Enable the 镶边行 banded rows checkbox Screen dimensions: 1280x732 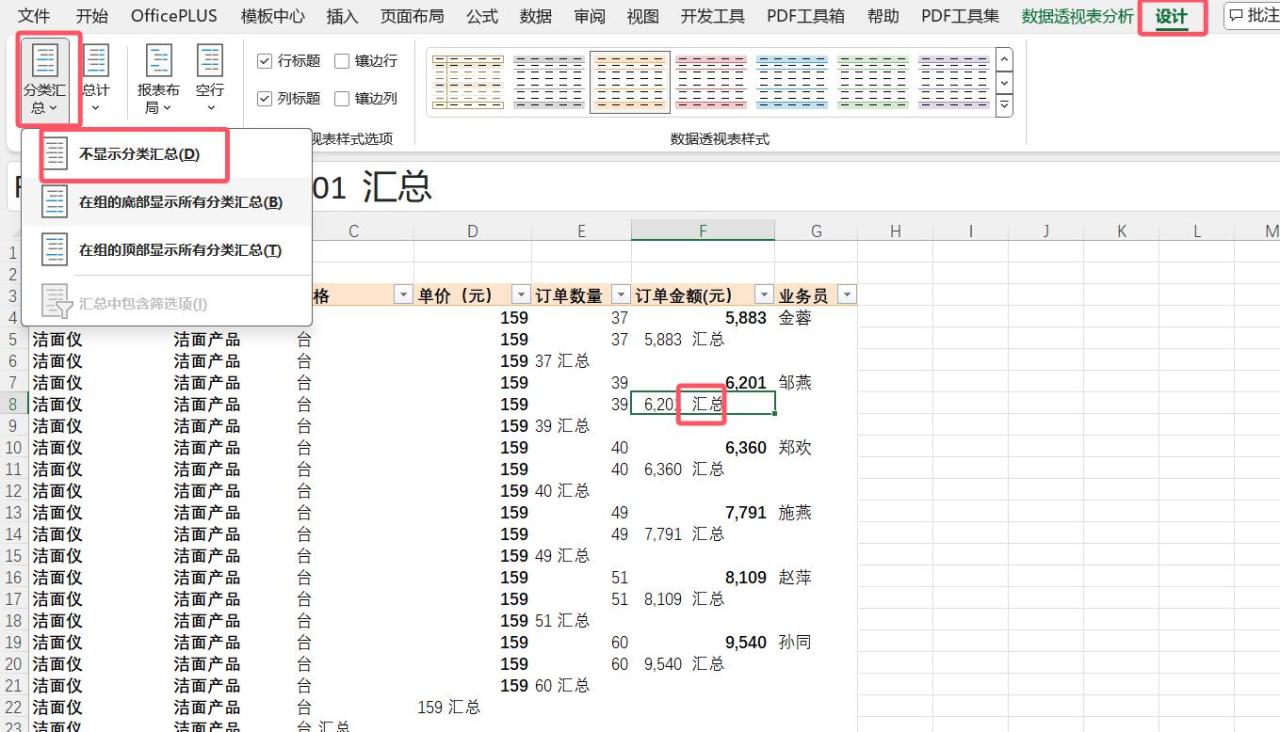(x=342, y=61)
